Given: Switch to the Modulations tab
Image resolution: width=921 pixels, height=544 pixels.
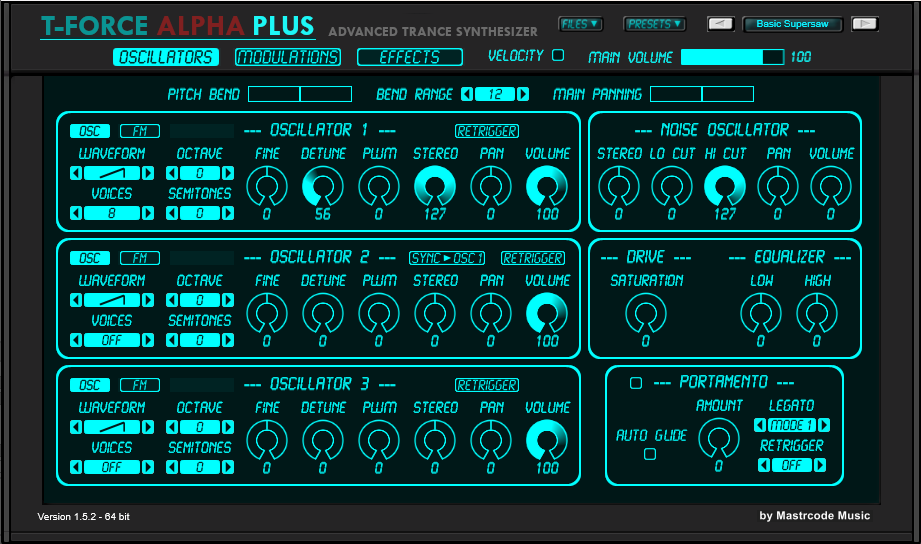Looking at the screenshot, I should click(288, 57).
